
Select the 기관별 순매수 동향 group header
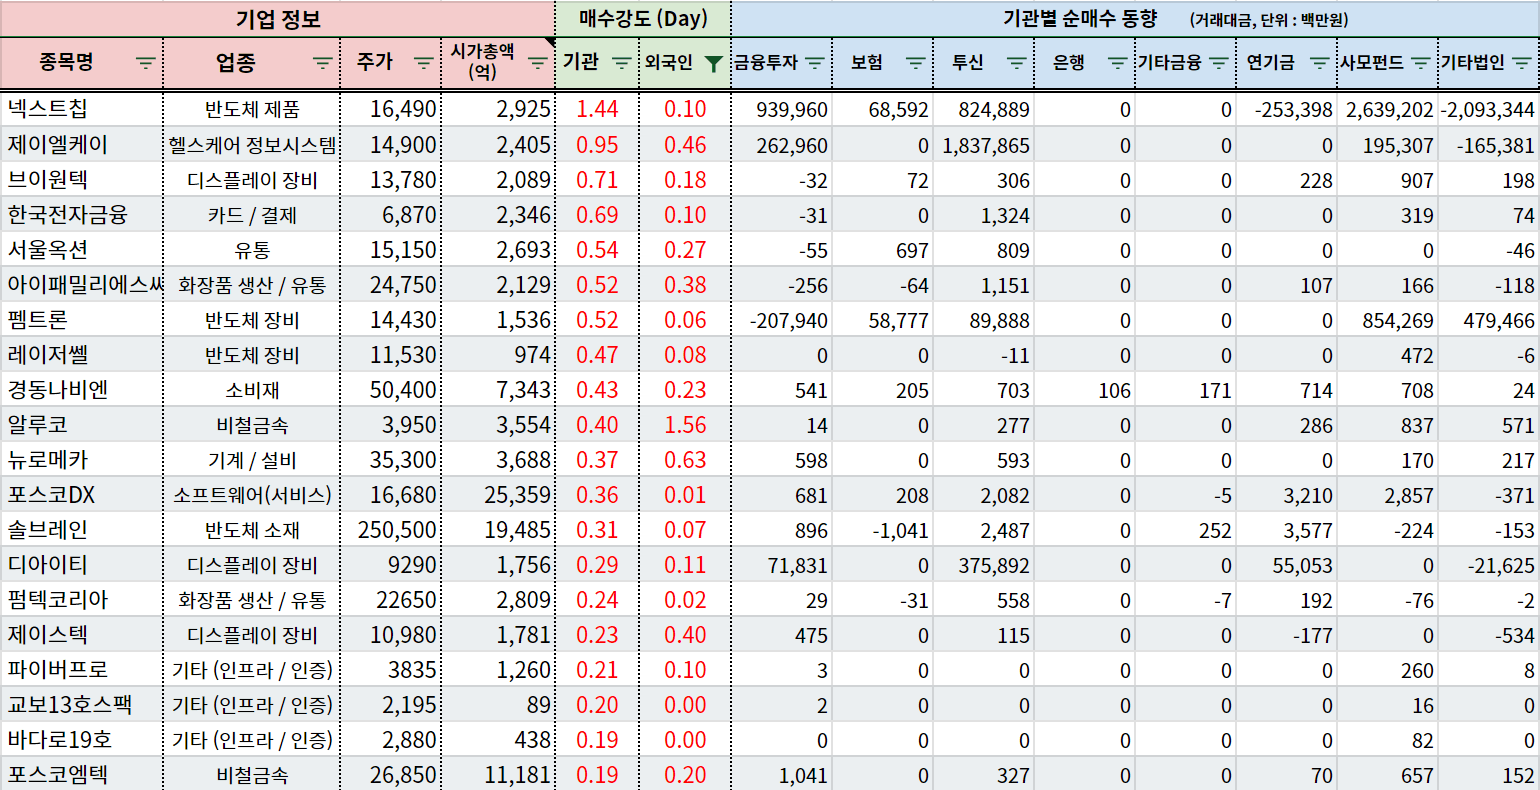[1136, 19]
